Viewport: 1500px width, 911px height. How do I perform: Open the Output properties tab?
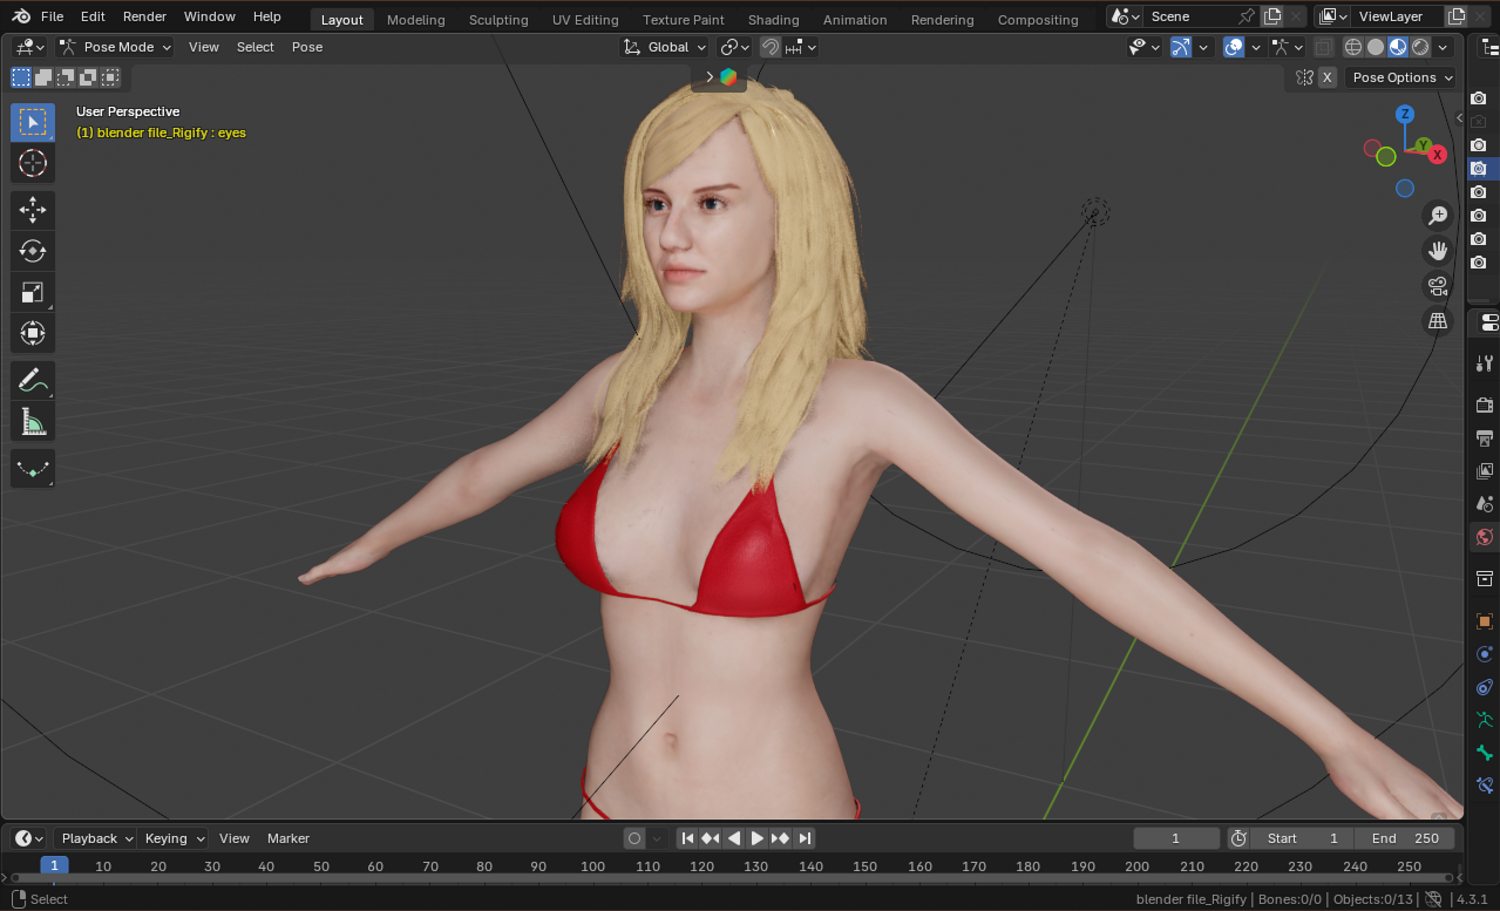pos(1485,438)
